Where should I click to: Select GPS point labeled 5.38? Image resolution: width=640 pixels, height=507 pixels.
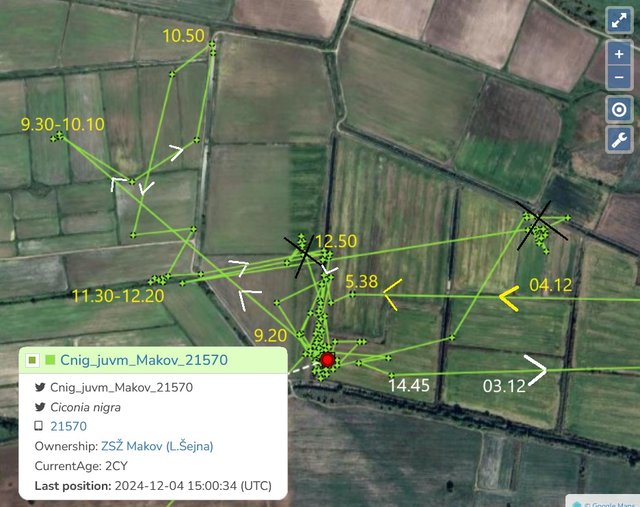pos(353,294)
